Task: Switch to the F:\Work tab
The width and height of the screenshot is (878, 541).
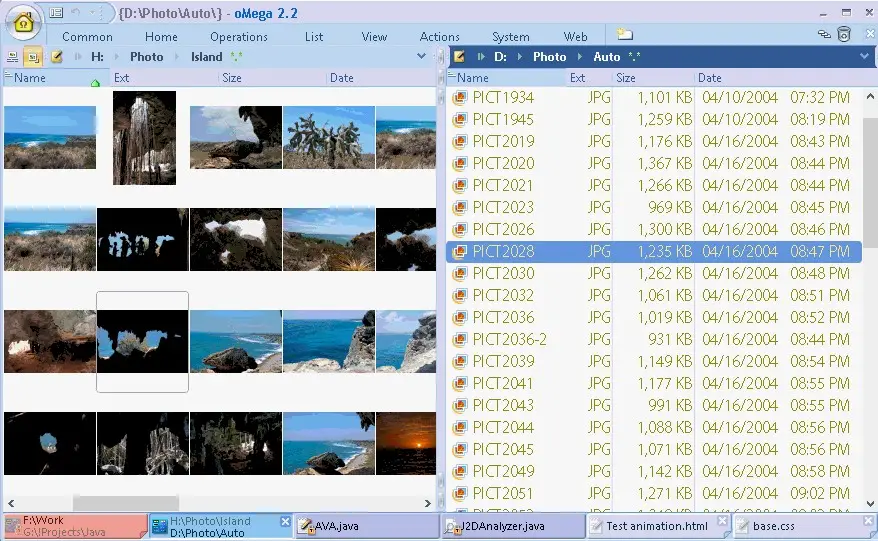Action: point(75,526)
